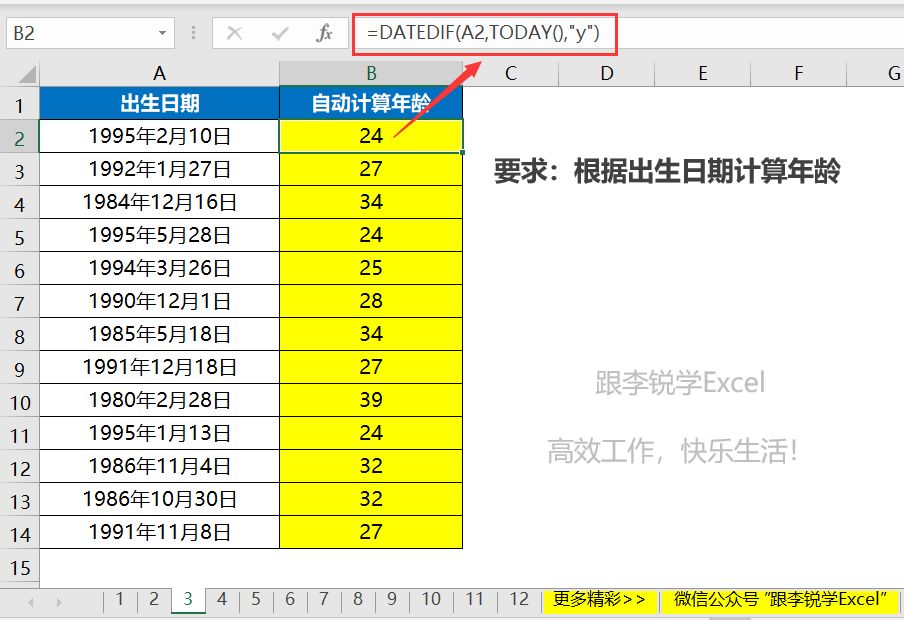Click the Enter checkmark icon in formula bar
The image size is (904, 620).
click(x=280, y=34)
